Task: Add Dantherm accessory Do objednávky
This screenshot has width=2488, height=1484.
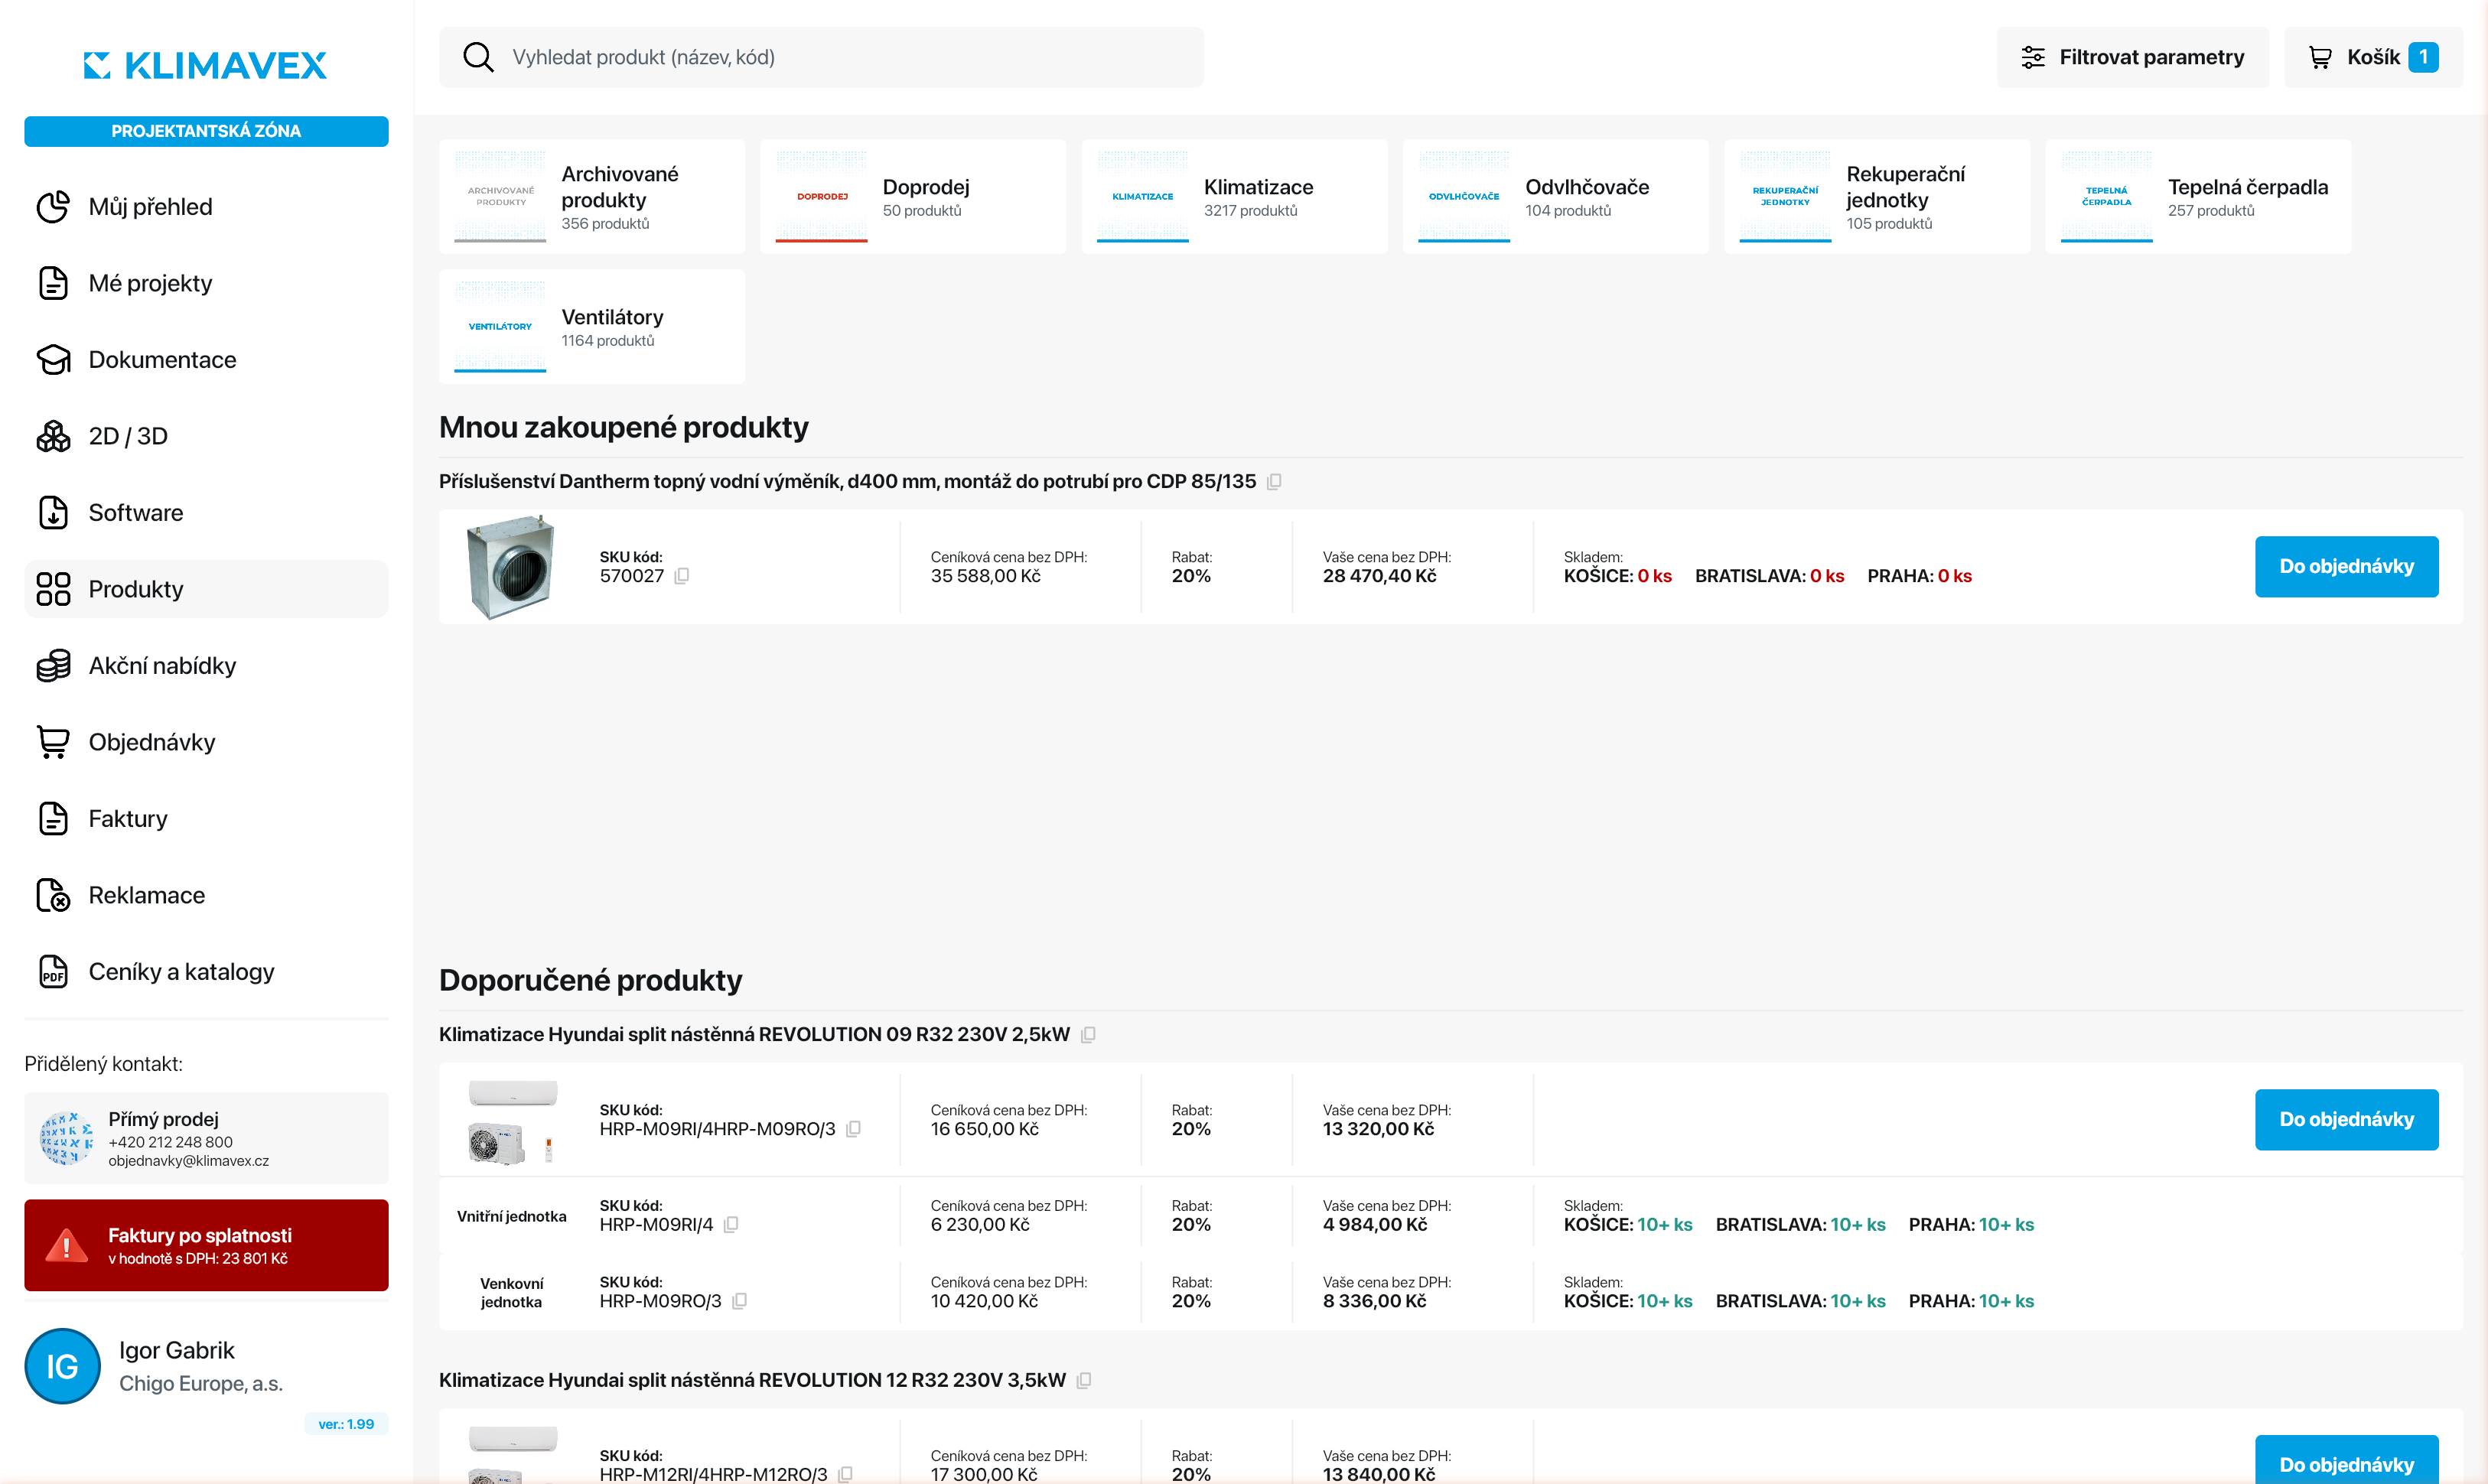Action: pyautogui.click(x=2346, y=567)
